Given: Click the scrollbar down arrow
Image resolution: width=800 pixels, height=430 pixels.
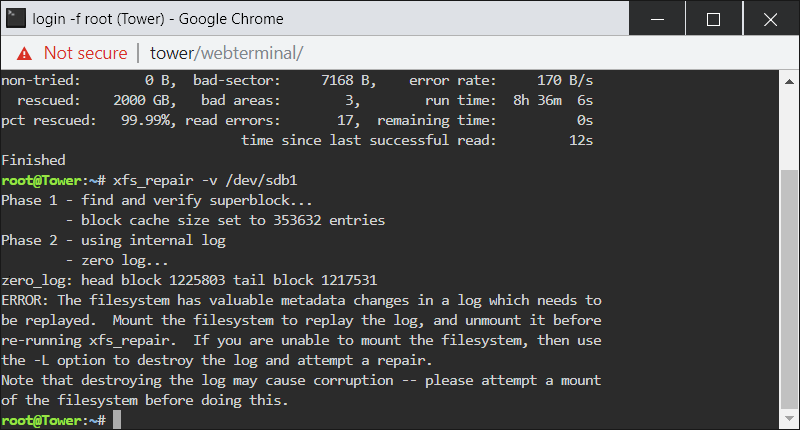Looking at the screenshot, I should coord(789,418).
